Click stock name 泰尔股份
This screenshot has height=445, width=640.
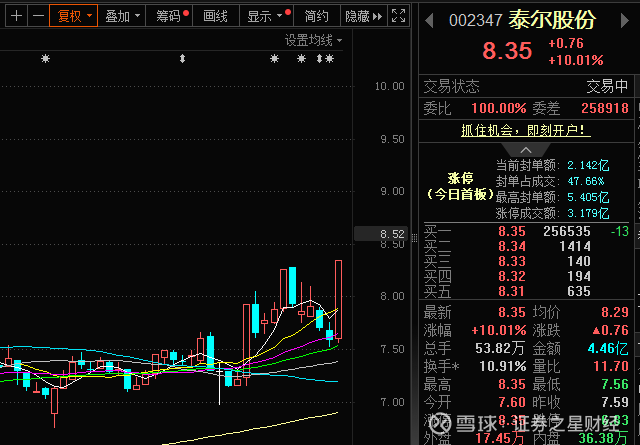click(x=552, y=20)
